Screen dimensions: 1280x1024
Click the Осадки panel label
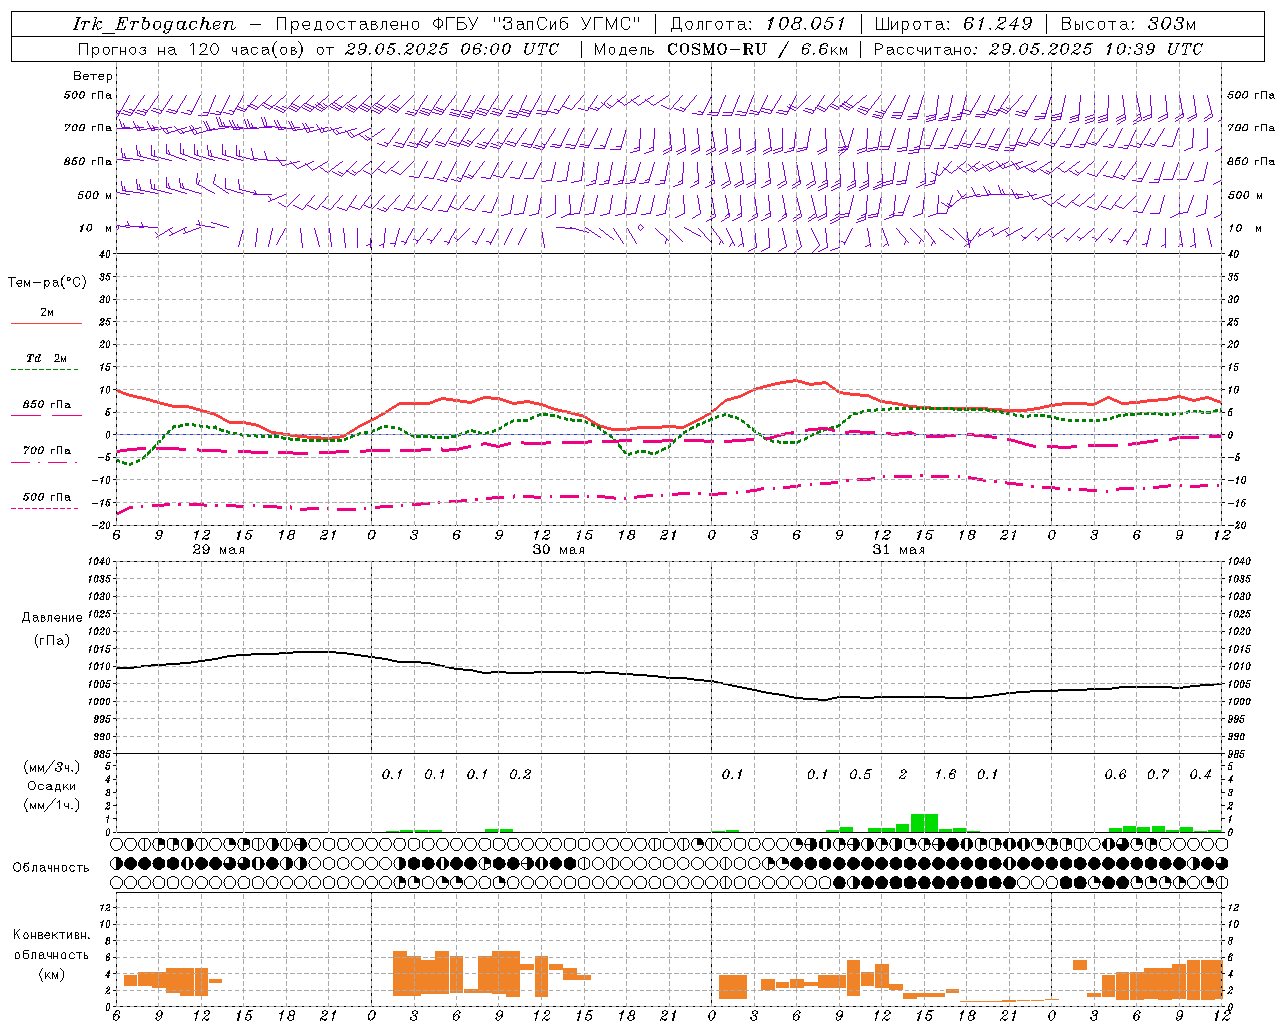click(52, 786)
